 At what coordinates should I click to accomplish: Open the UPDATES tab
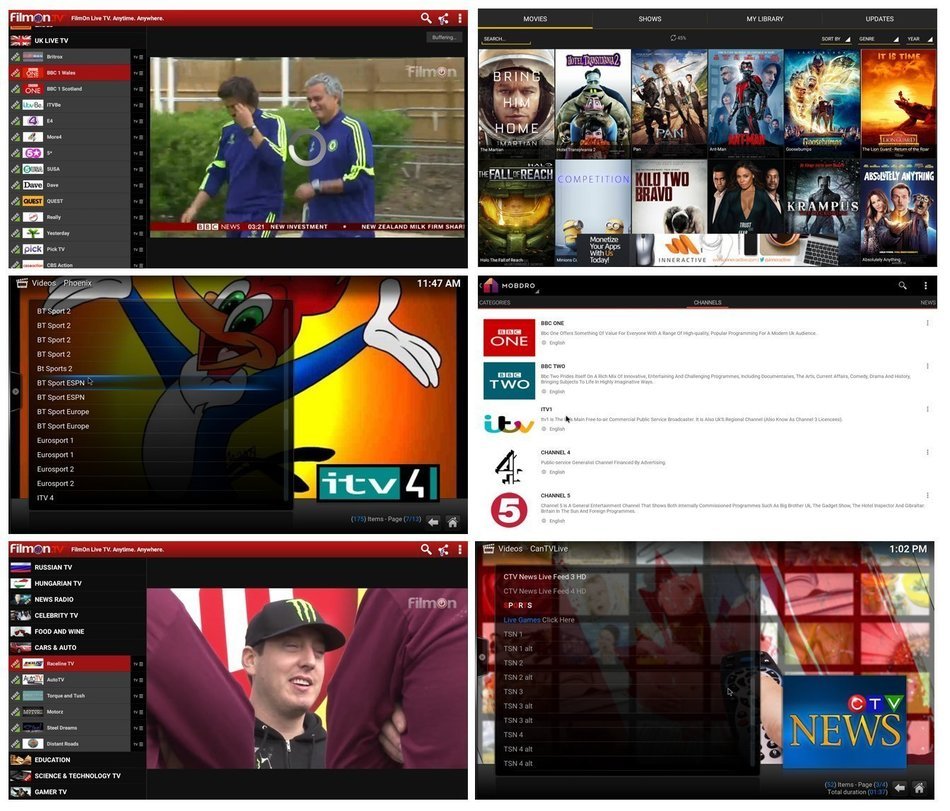click(x=879, y=19)
